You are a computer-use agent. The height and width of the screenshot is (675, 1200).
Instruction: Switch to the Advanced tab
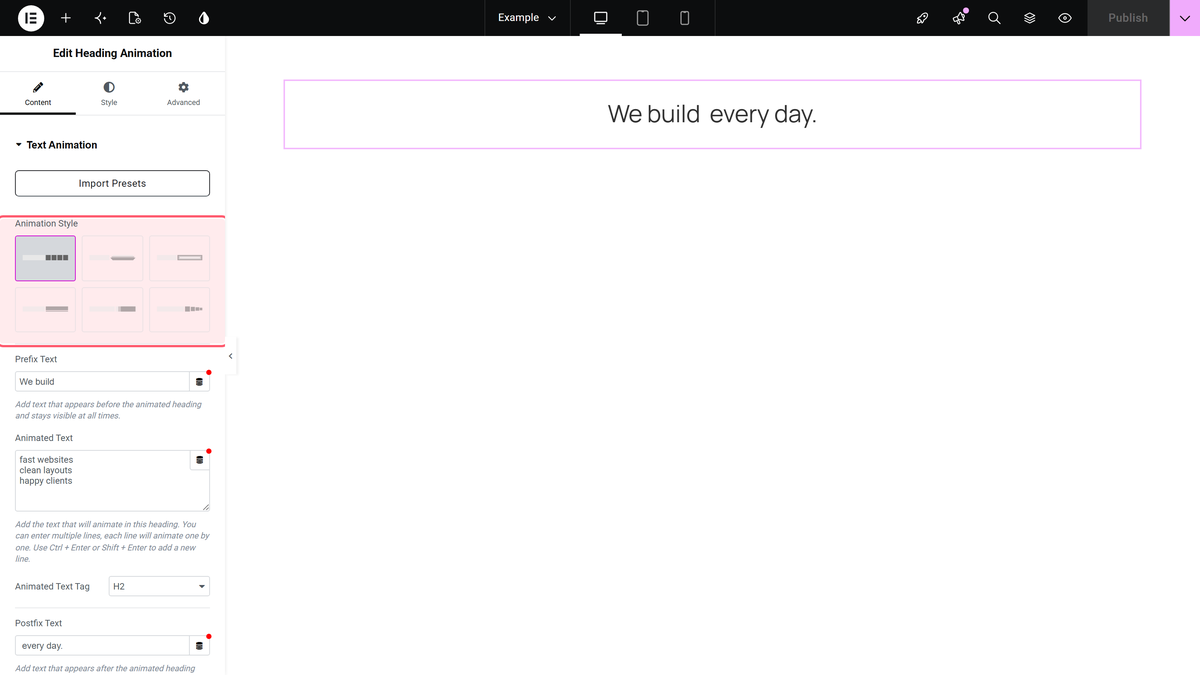point(183,94)
